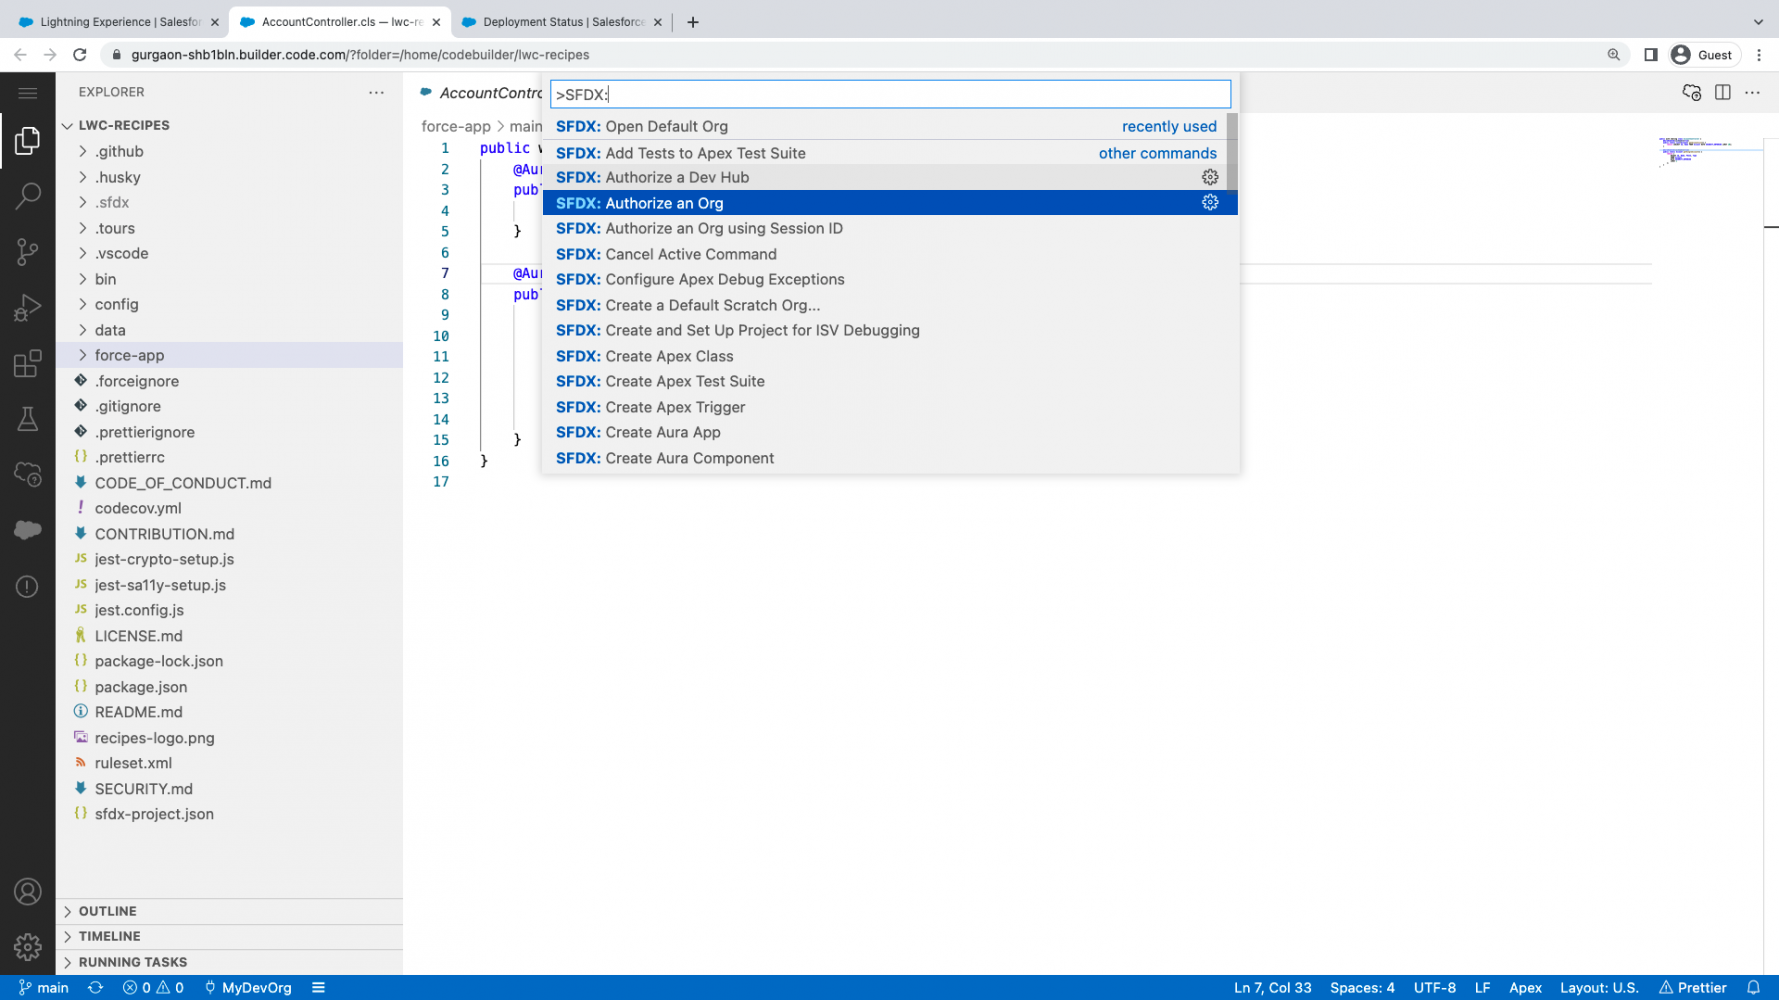The image size is (1779, 1000).
Task: Reload the browser page
Action: [80, 55]
